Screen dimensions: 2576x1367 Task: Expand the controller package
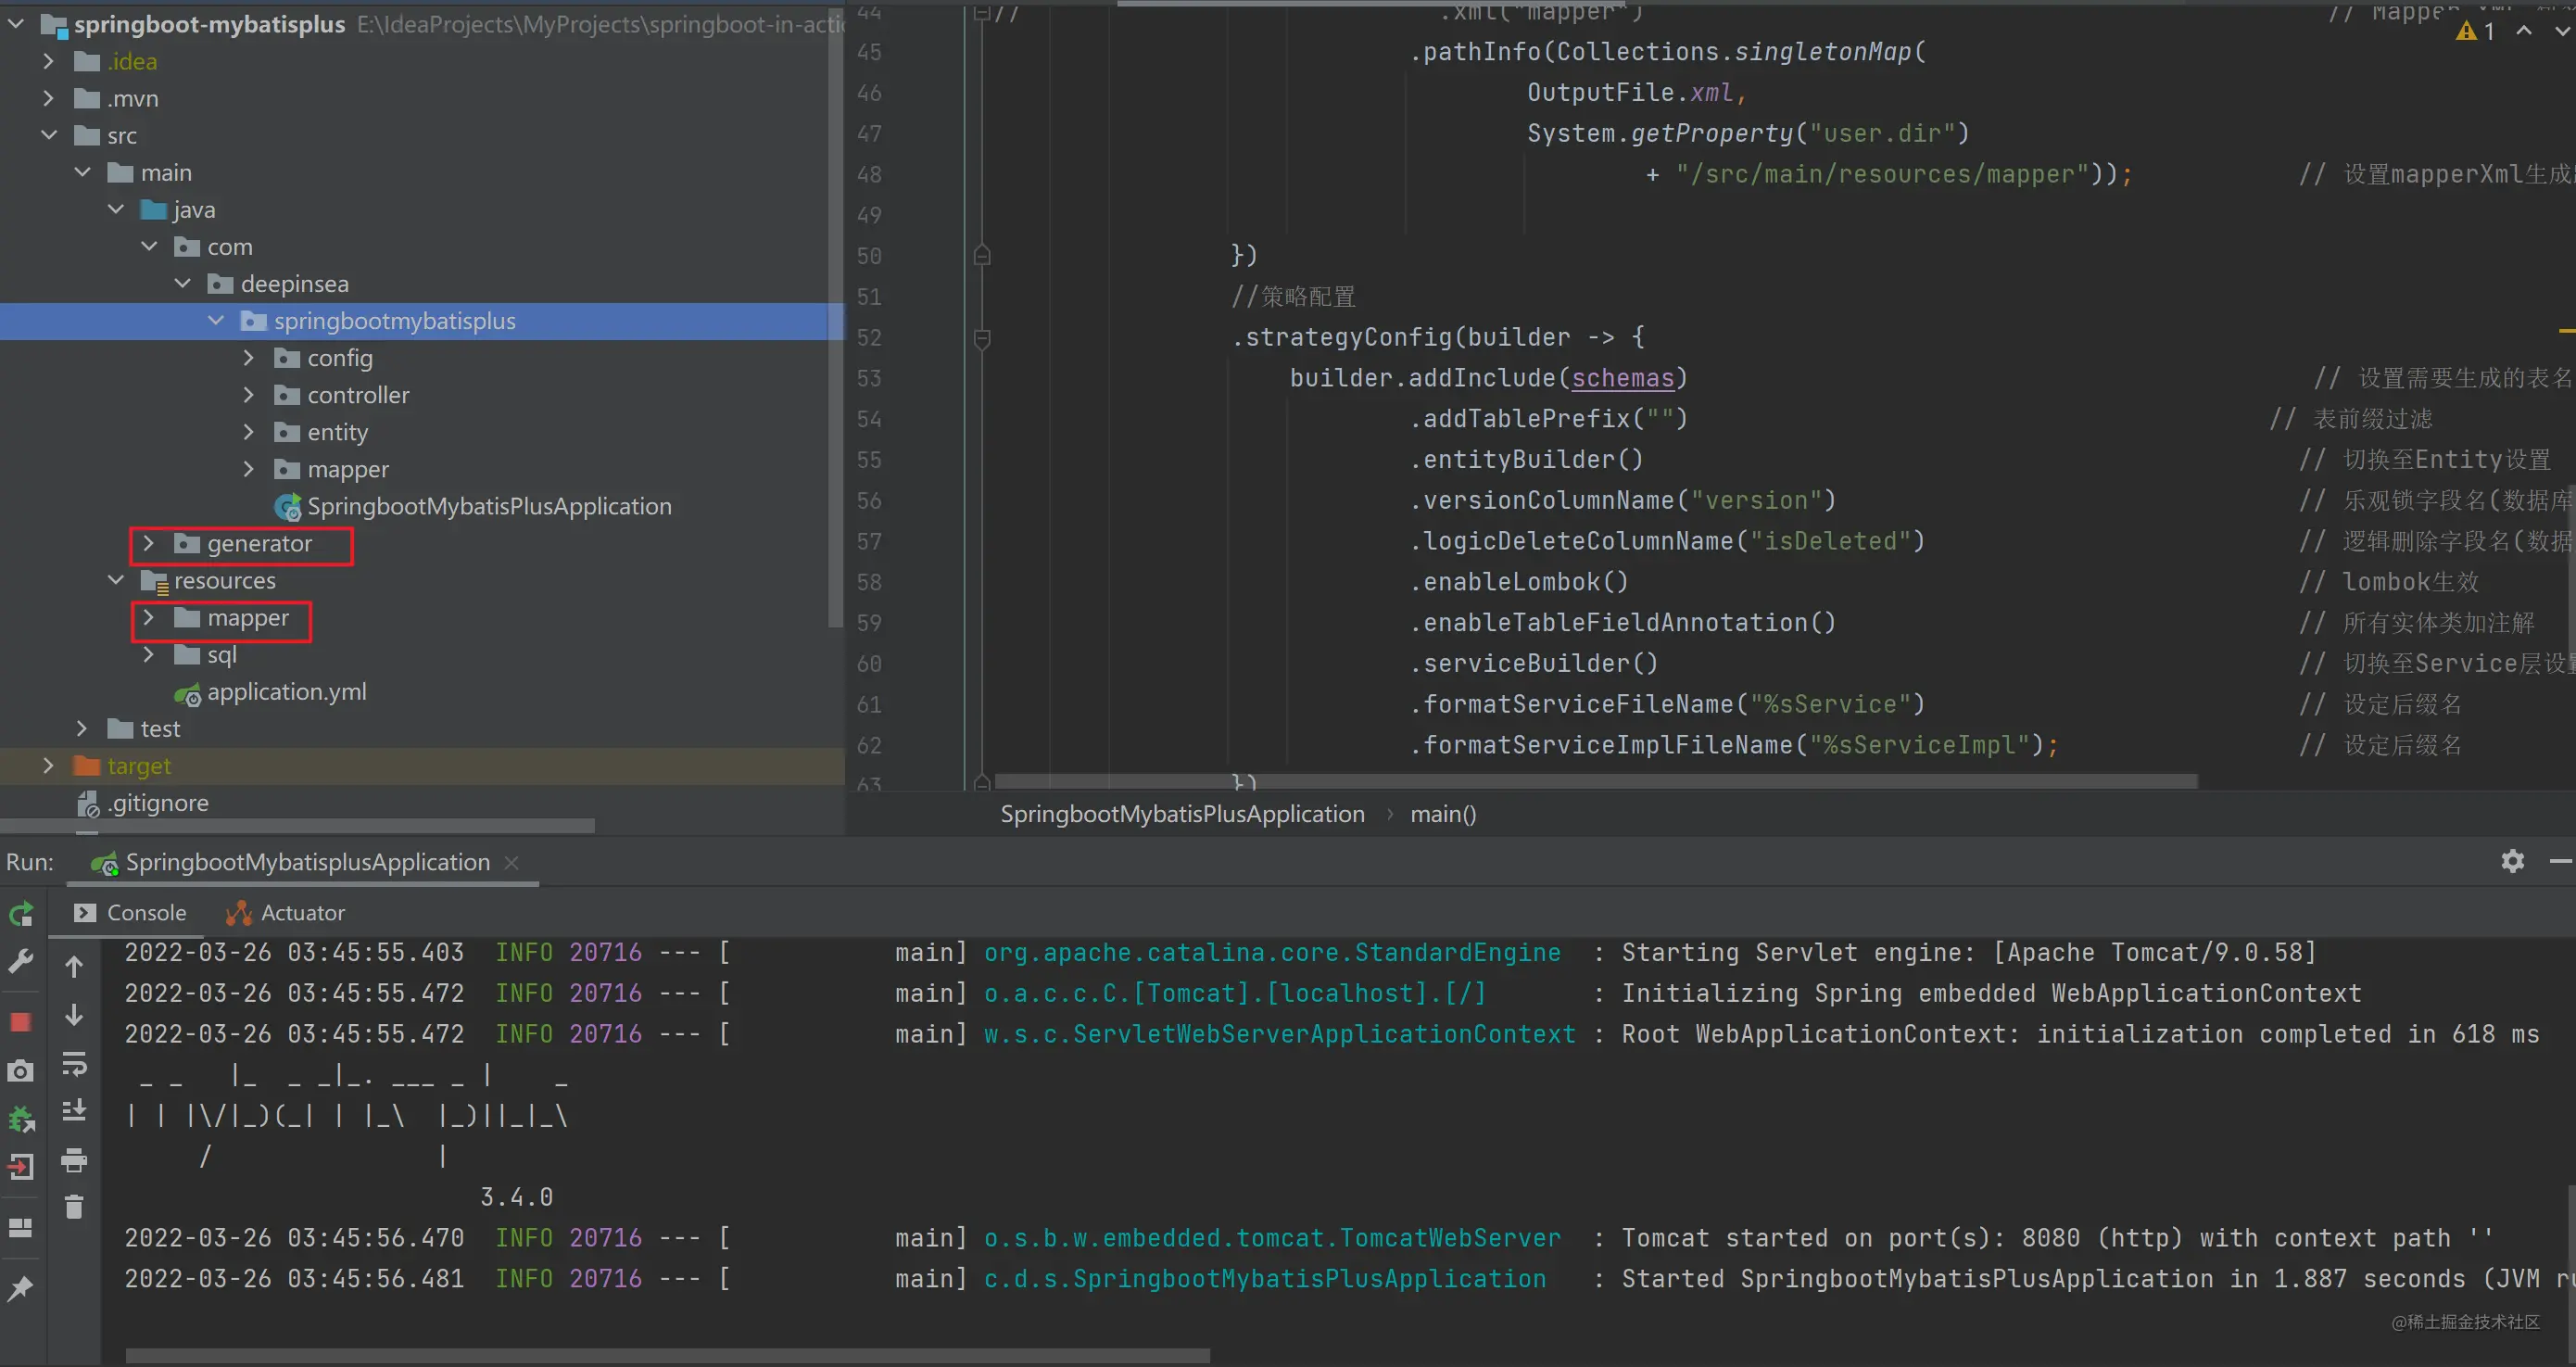pos(249,396)
